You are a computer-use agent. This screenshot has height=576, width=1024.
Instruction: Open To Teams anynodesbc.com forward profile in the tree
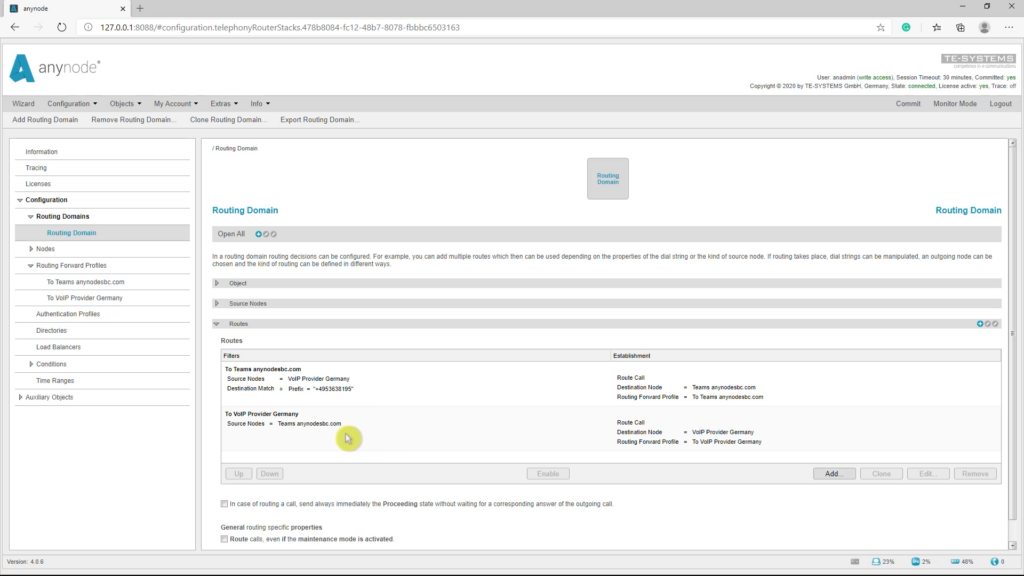pyautogui.click(x=85, y=282)
